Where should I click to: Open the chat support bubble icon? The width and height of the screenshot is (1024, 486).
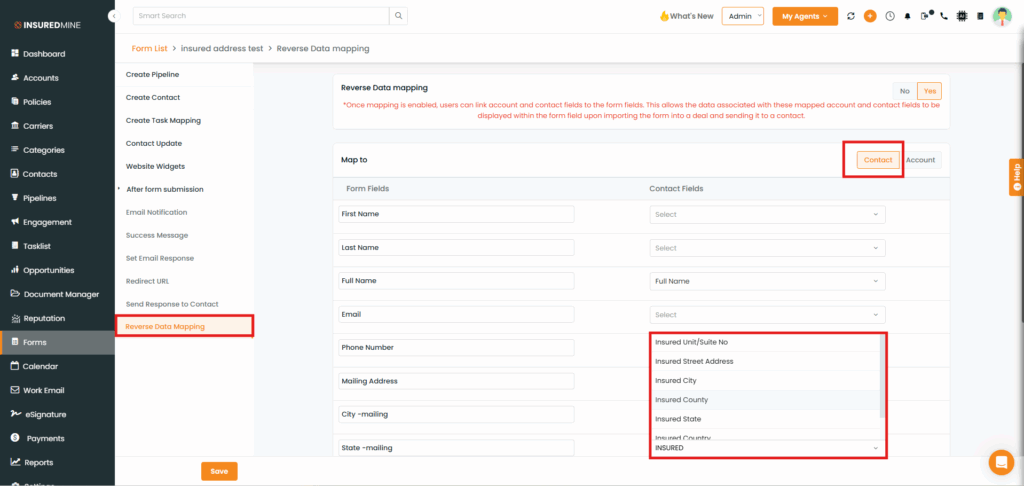point(1000,462)
